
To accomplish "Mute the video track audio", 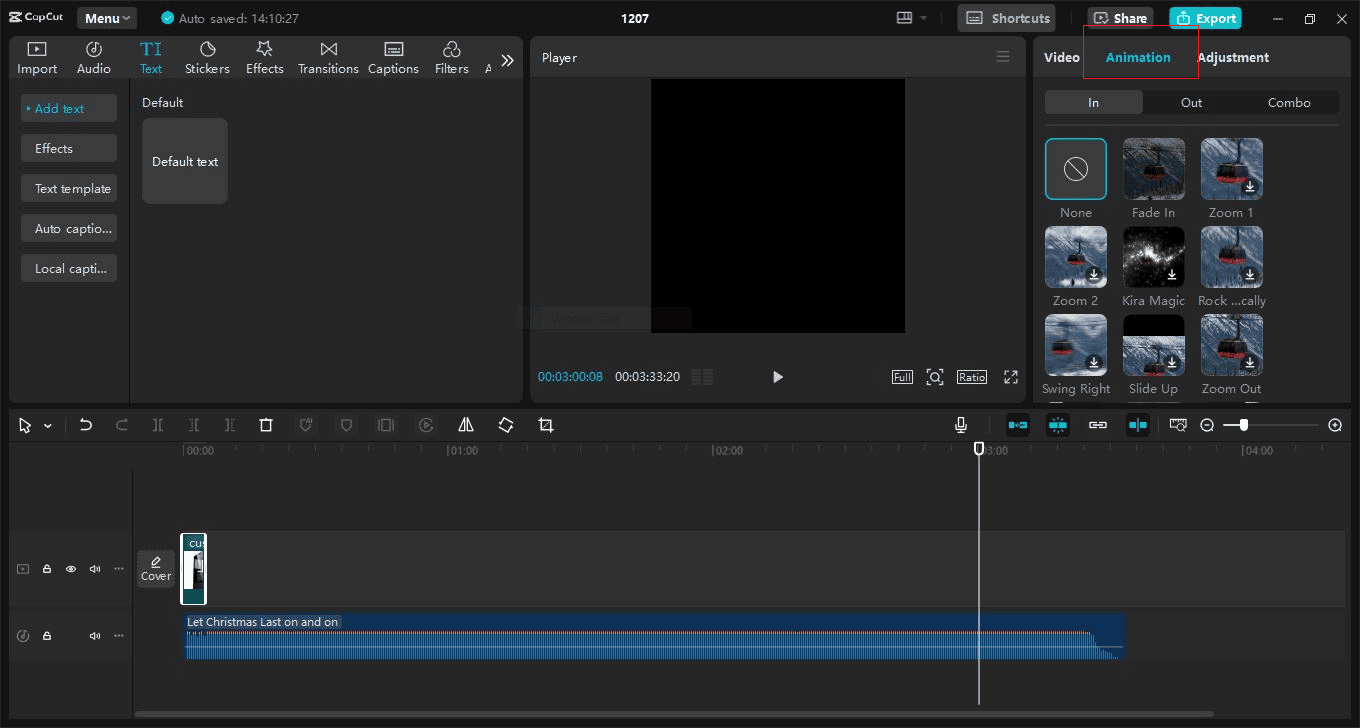I will 95,569.
